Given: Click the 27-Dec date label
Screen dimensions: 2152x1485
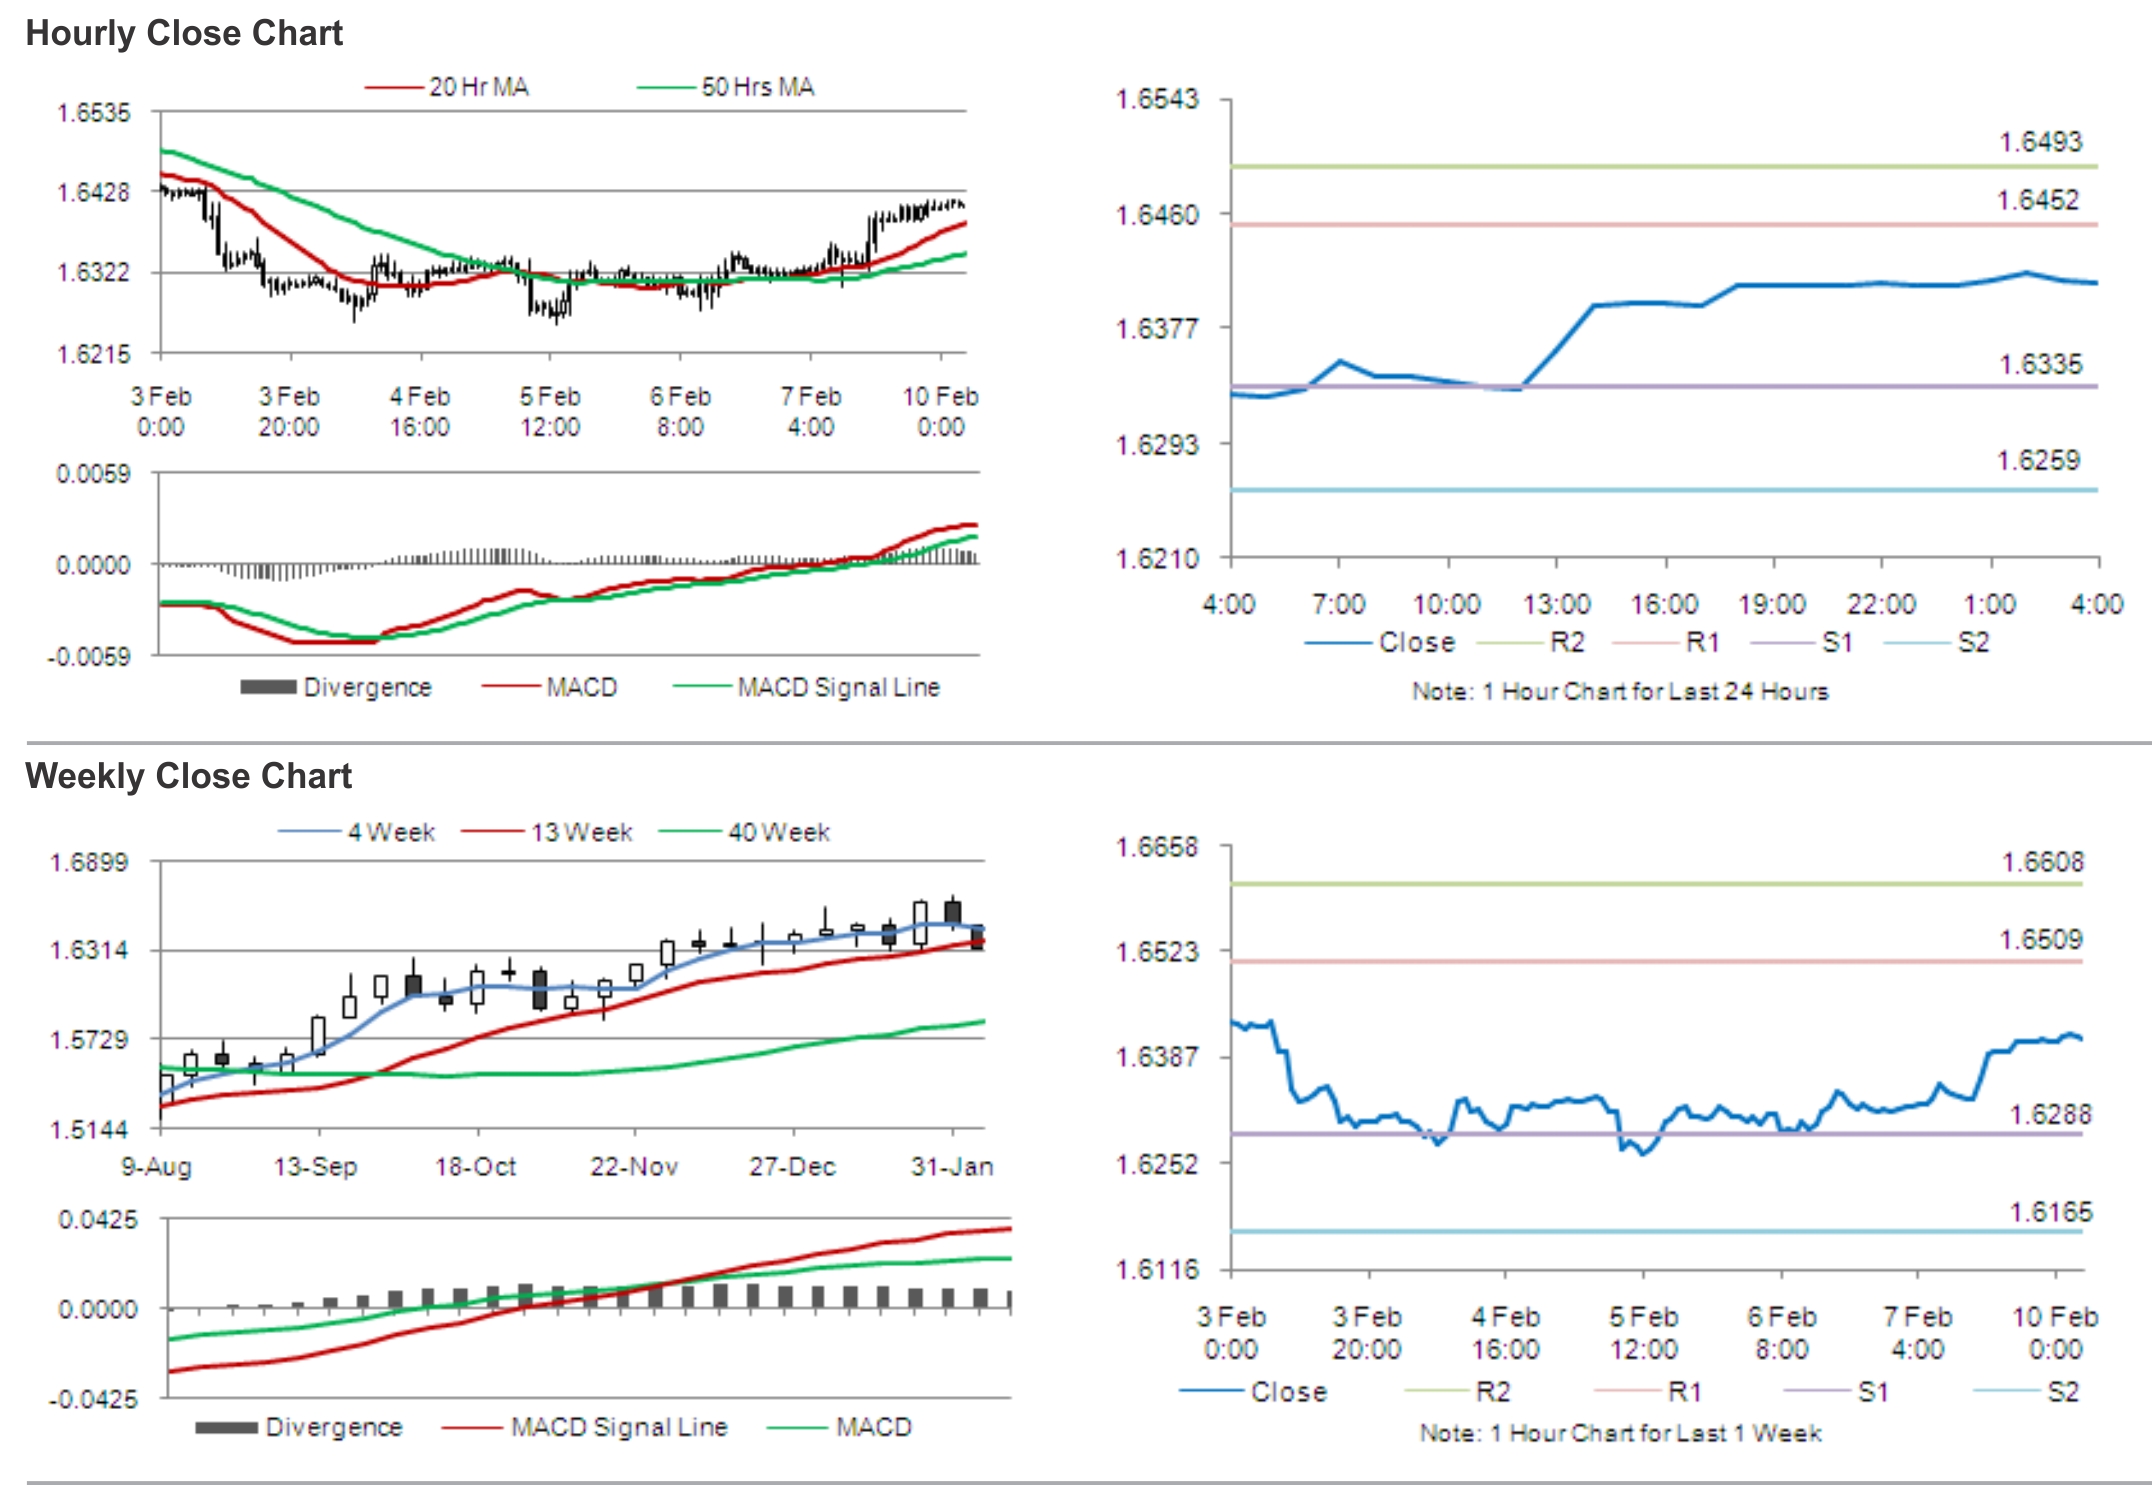Looking at the screenshot, I should point(793,1167).
